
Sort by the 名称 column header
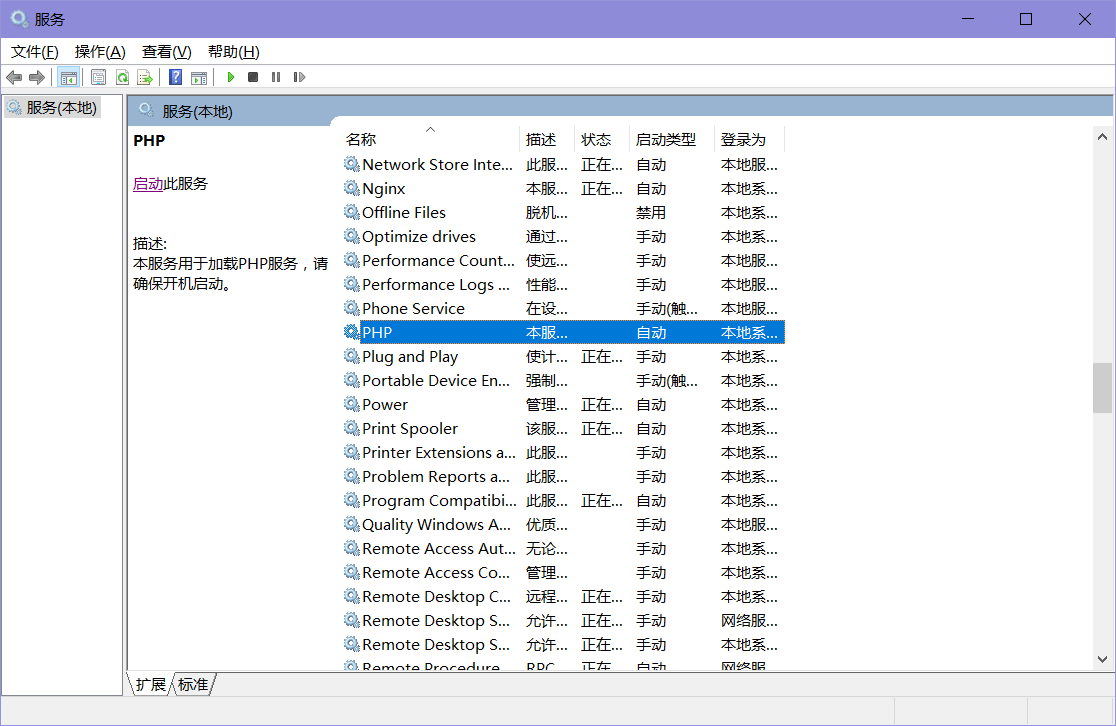pos(431,140)
